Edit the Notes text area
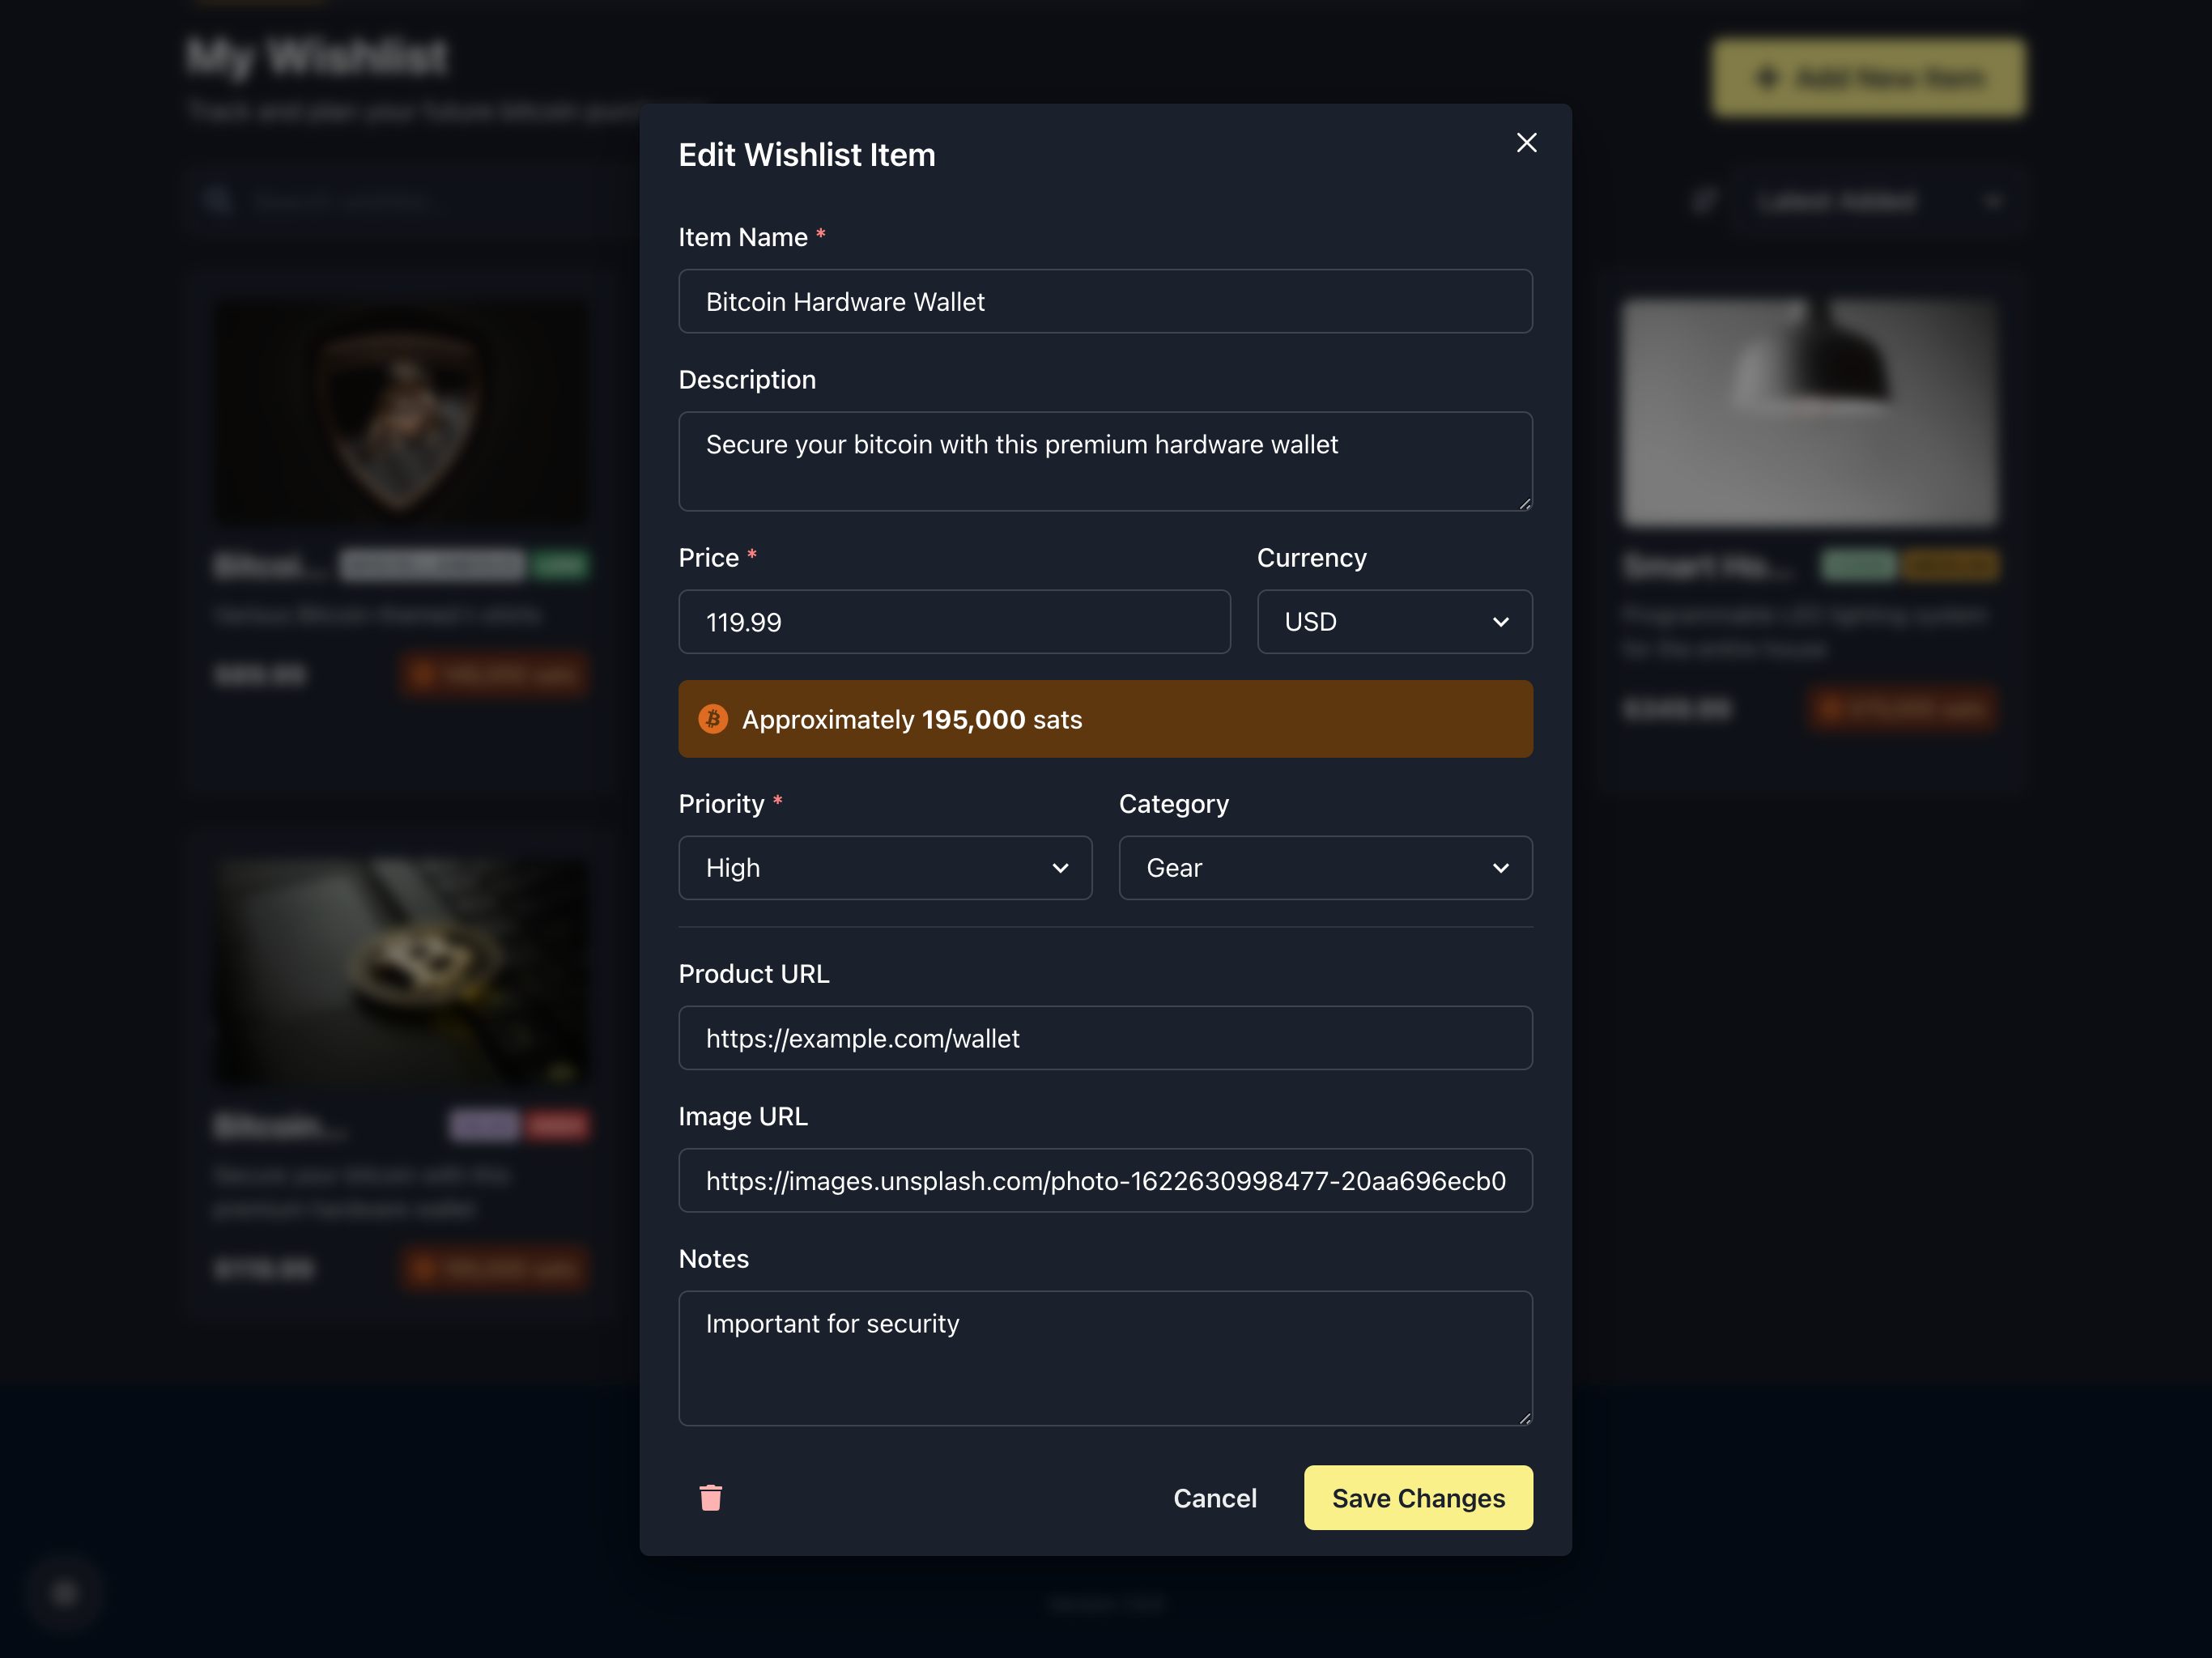The image size is (2212, 1658). 1105,1358
